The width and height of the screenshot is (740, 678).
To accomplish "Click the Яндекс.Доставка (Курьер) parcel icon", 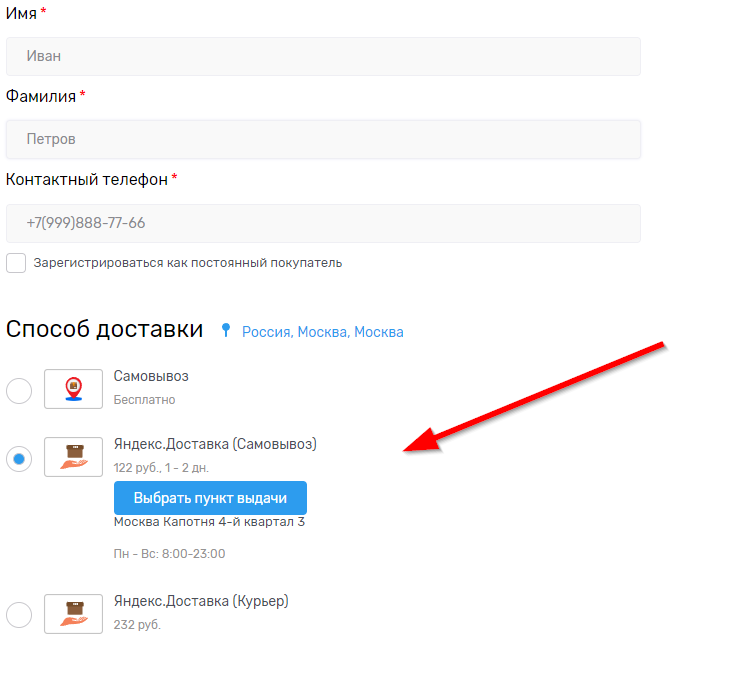I will (x=73, y=613).
